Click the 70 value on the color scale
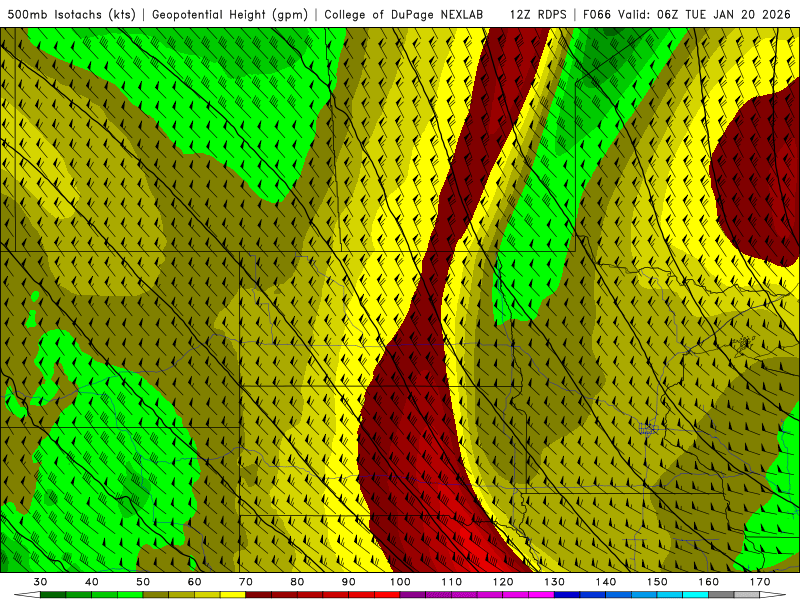The width and height of the screenshot is (800, 600). pyautogui.click(x=246, y=582)
